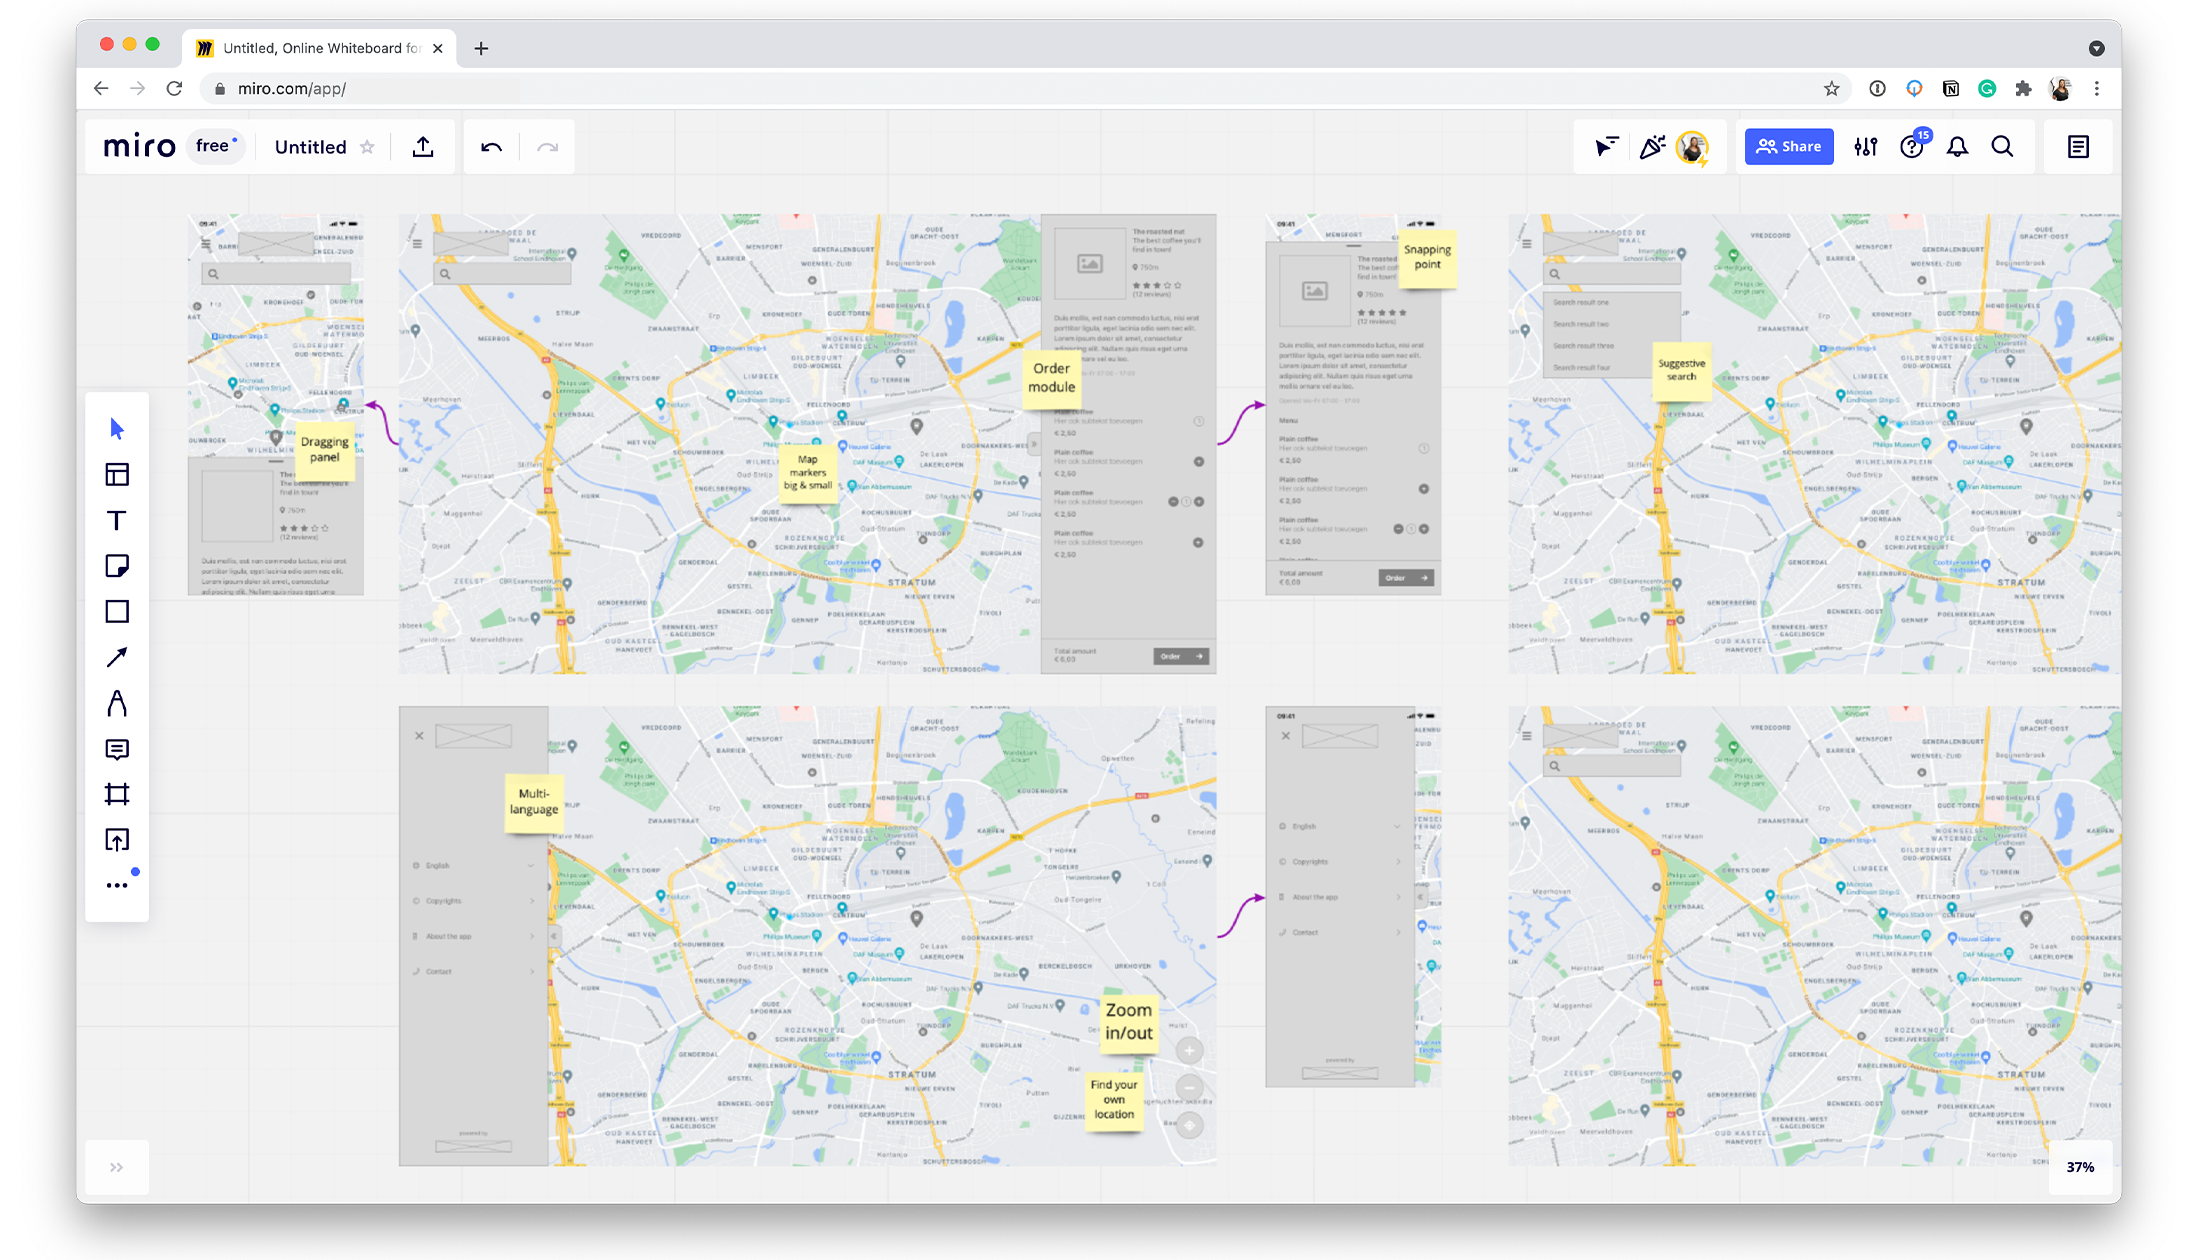The height and width of the screenshot is (1260, 2196).
Task: Open board search with the magnifier icon
Action: pyautogui.click(x=2002, y=146)
